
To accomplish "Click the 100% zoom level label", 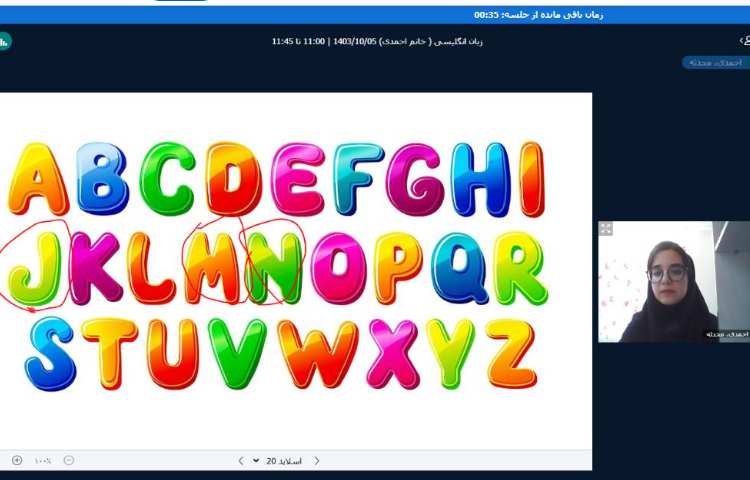I will point(43,461).
